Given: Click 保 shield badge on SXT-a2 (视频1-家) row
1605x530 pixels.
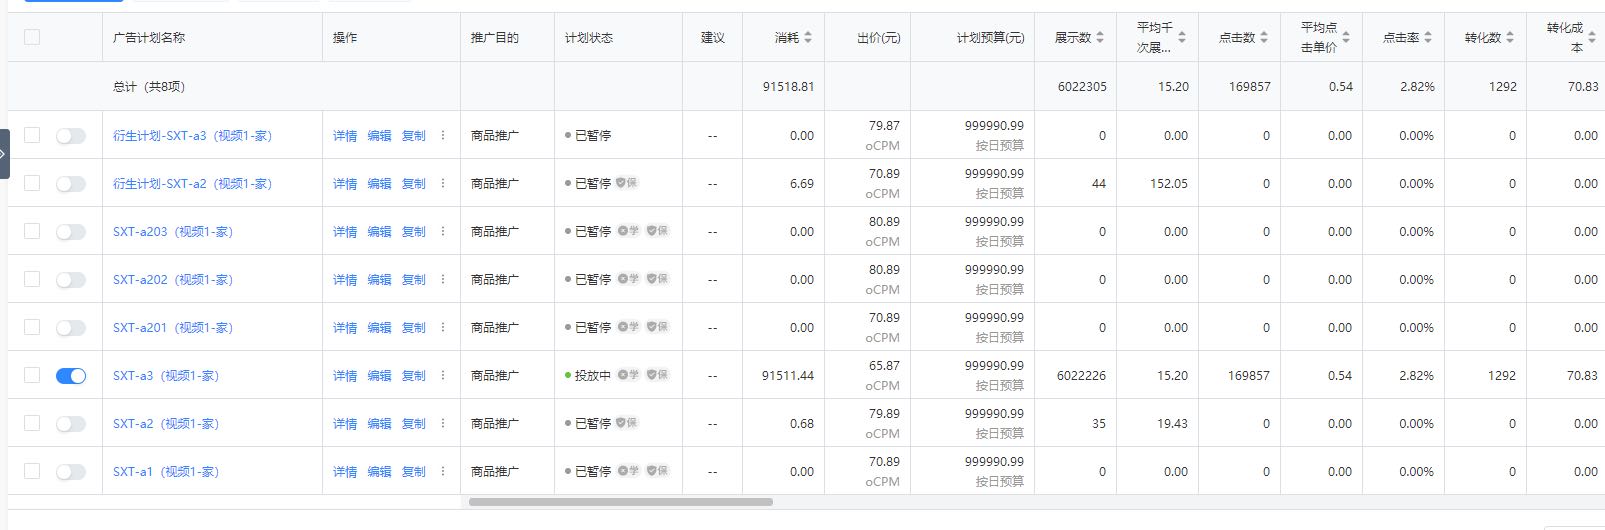Looking at the screenshot, I should (x=626, y=423).
